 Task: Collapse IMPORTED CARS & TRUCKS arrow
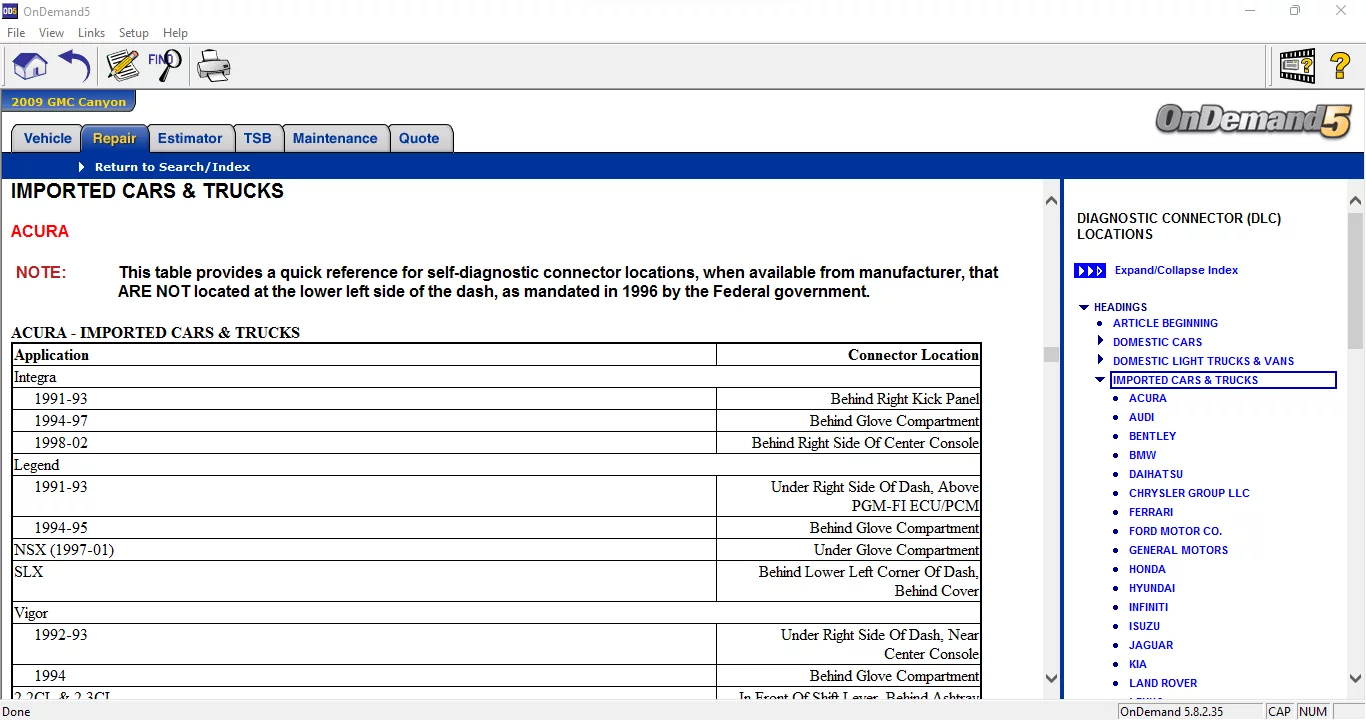1101,380
